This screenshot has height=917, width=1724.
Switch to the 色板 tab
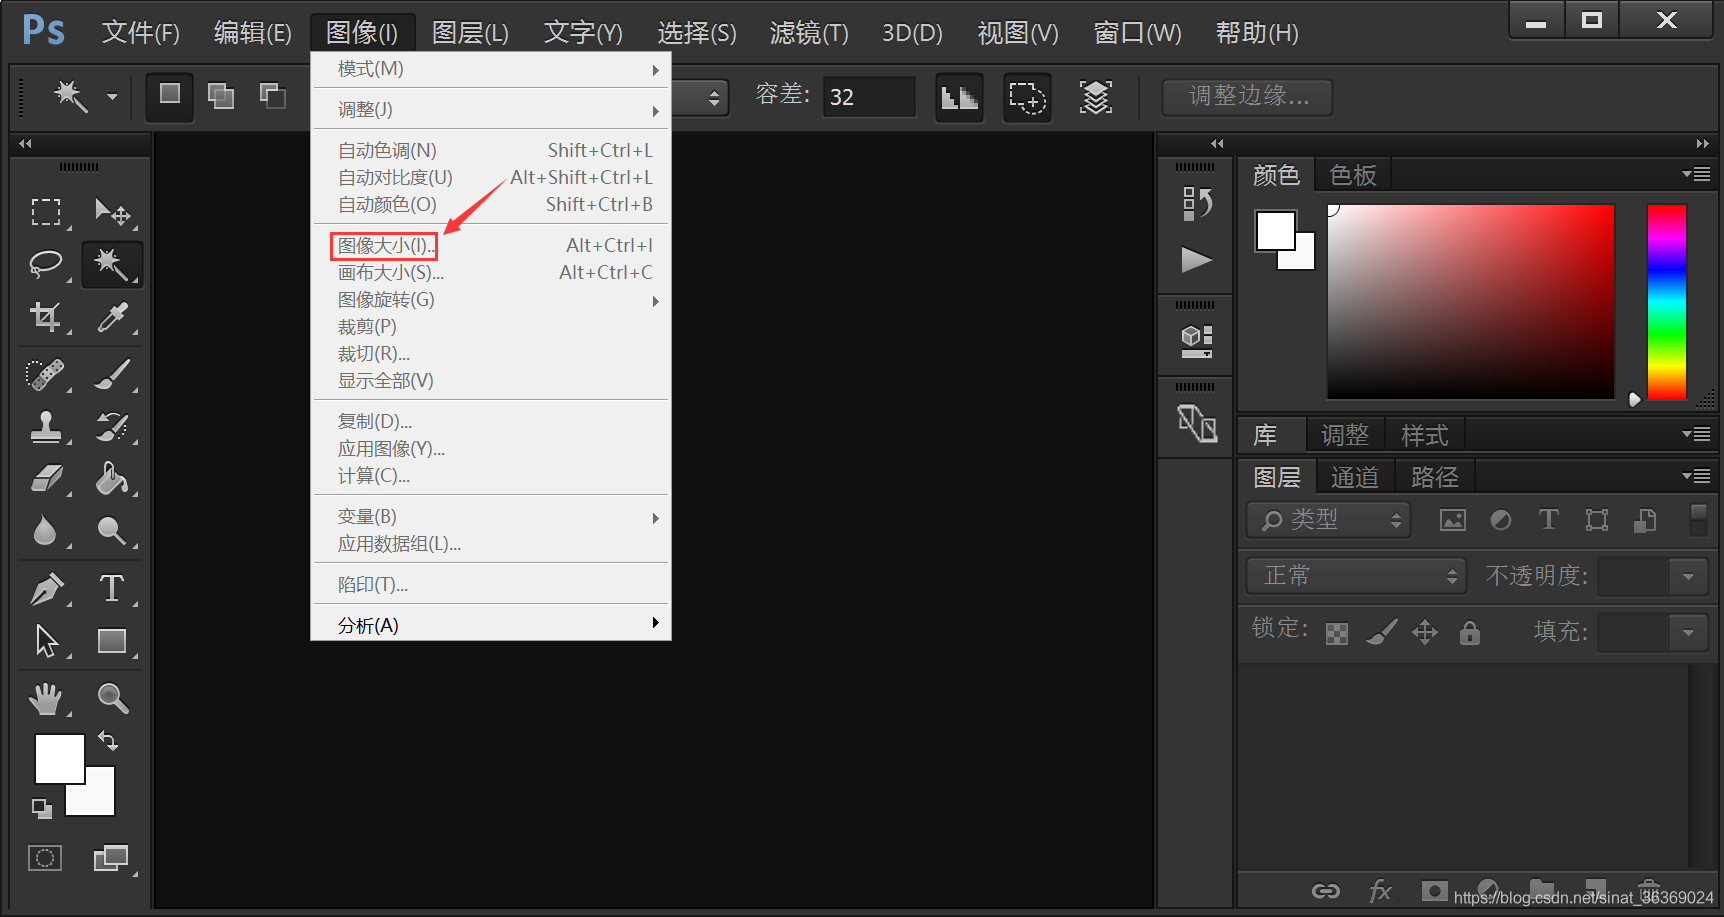(1353, 175)
